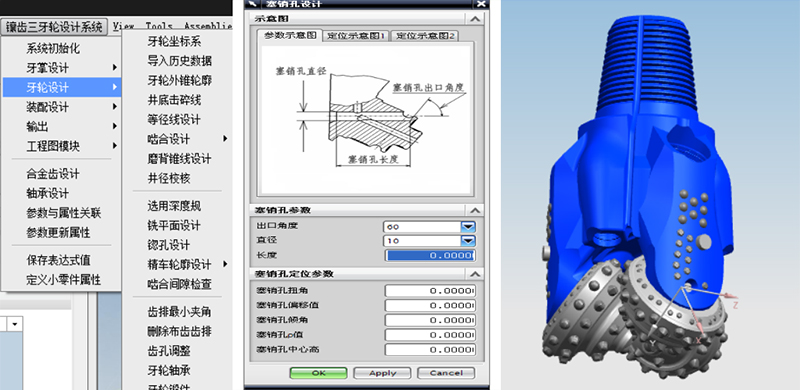Open the 镶齿三牙轮设计系统 menu

point(54,27)
